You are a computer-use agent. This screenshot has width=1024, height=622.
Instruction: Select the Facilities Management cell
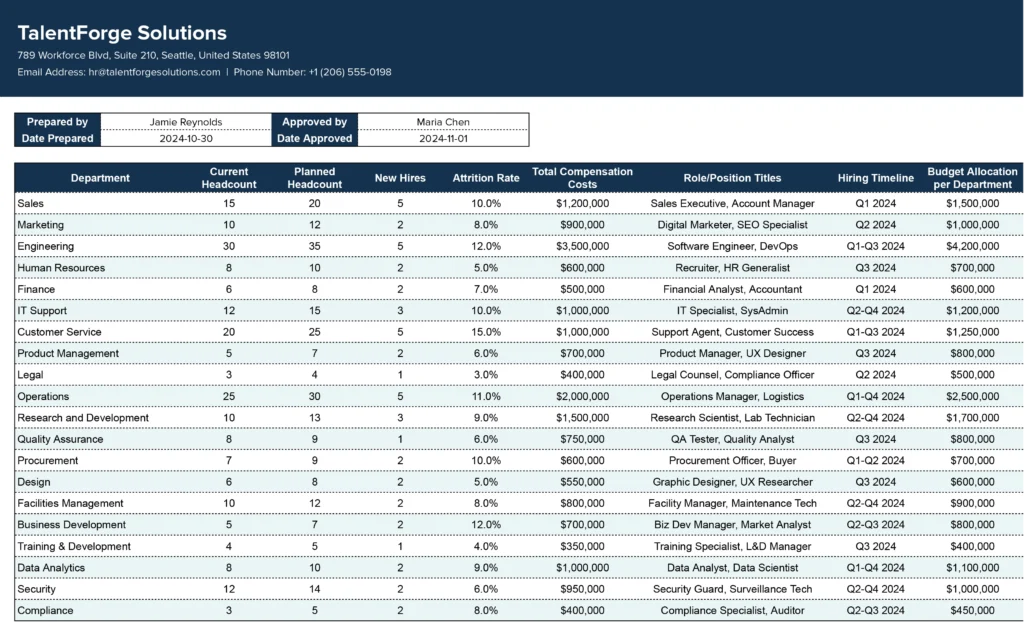coord(100,503)
